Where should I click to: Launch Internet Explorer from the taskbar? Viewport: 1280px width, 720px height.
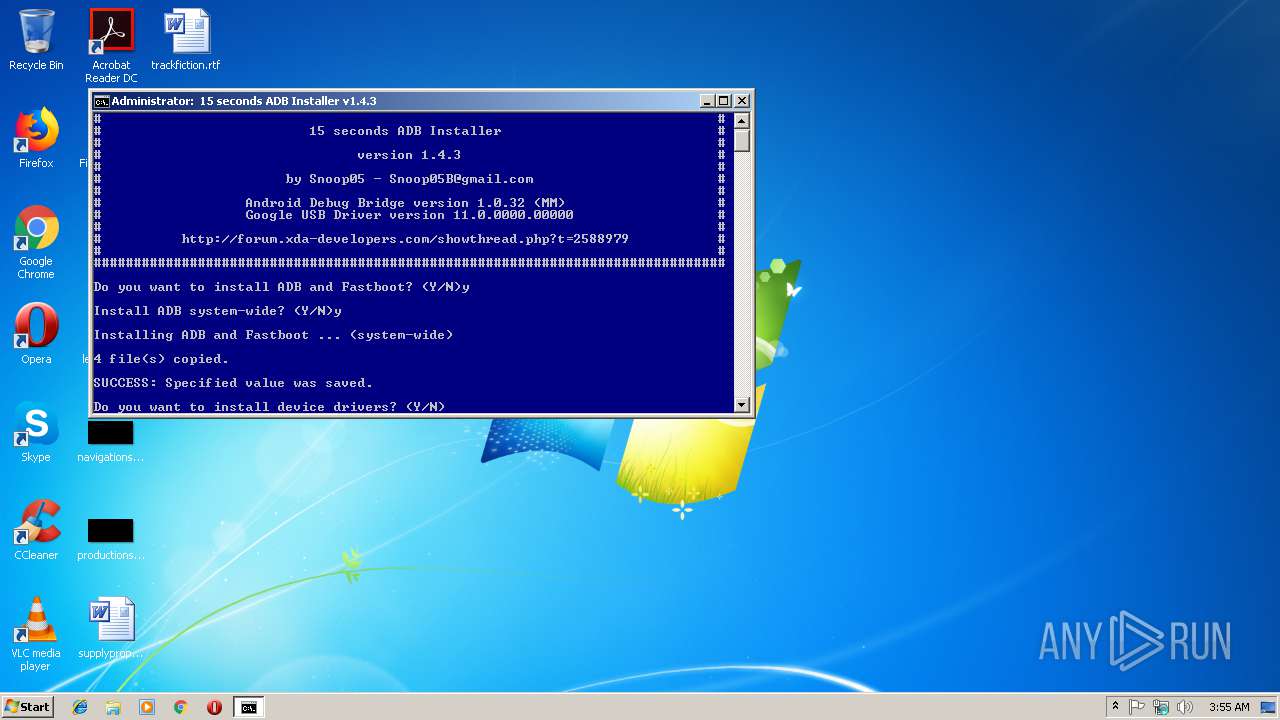pyautogui.click(x=80, y=707)
